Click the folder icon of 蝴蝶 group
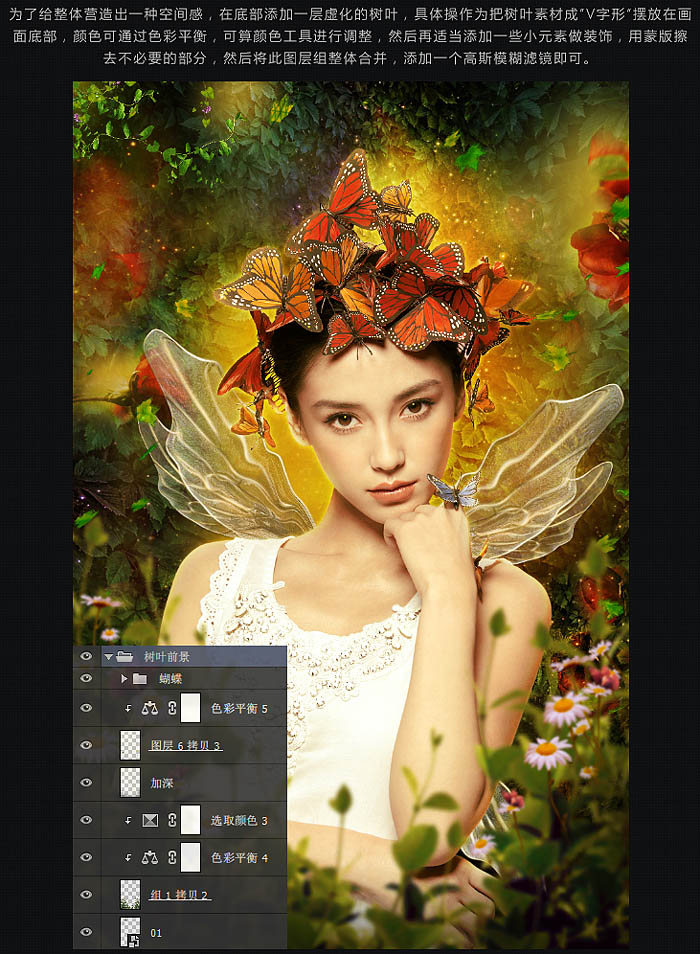The image size is (700, 954). point(140,678)
